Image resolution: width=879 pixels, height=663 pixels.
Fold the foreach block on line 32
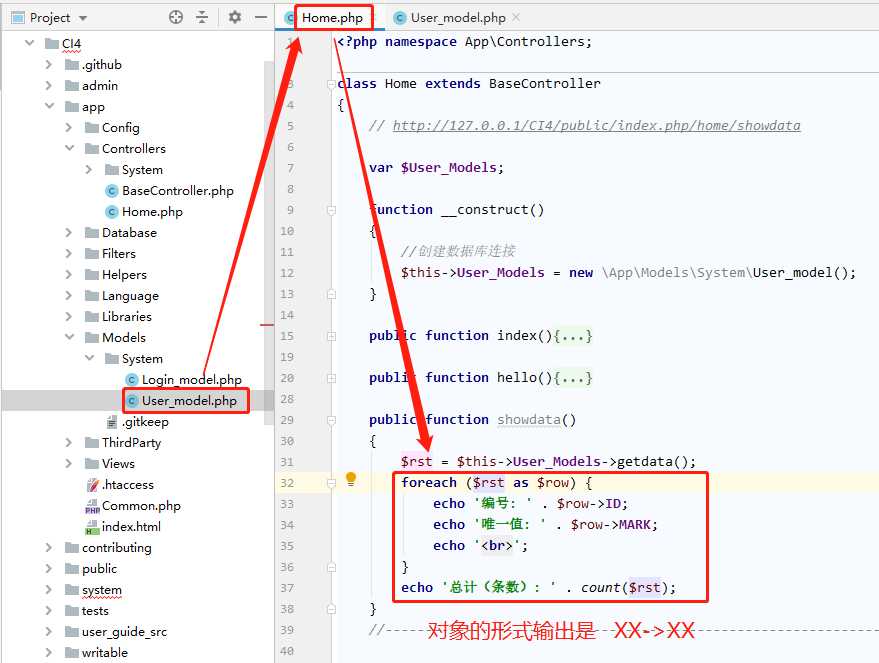[331, 483]
